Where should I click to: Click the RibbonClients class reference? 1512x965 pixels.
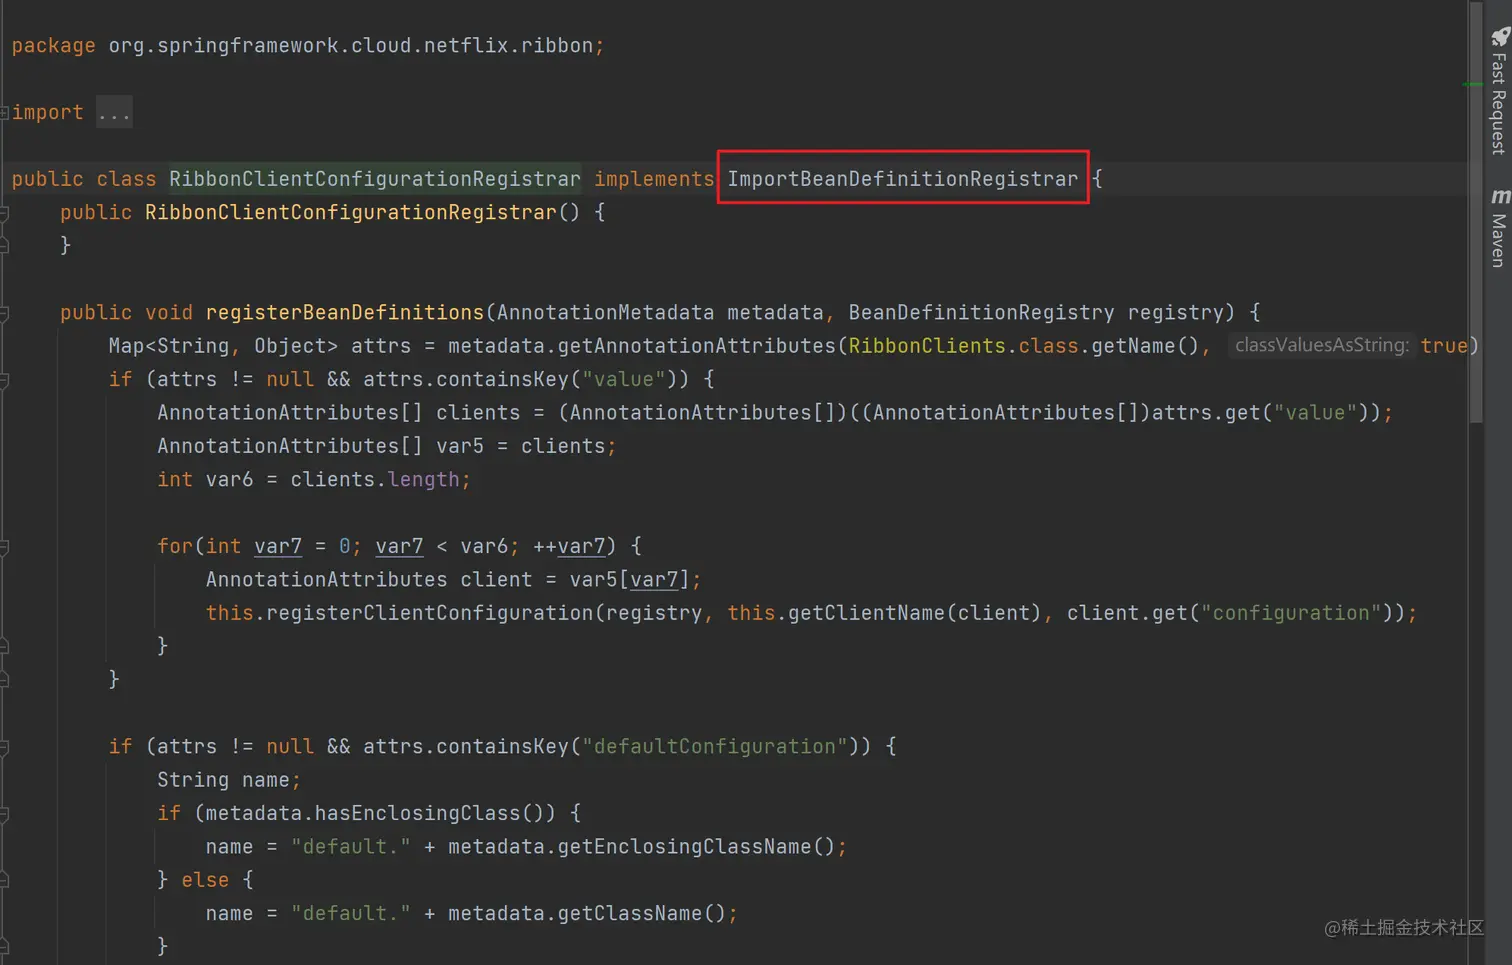click(927, 346)
